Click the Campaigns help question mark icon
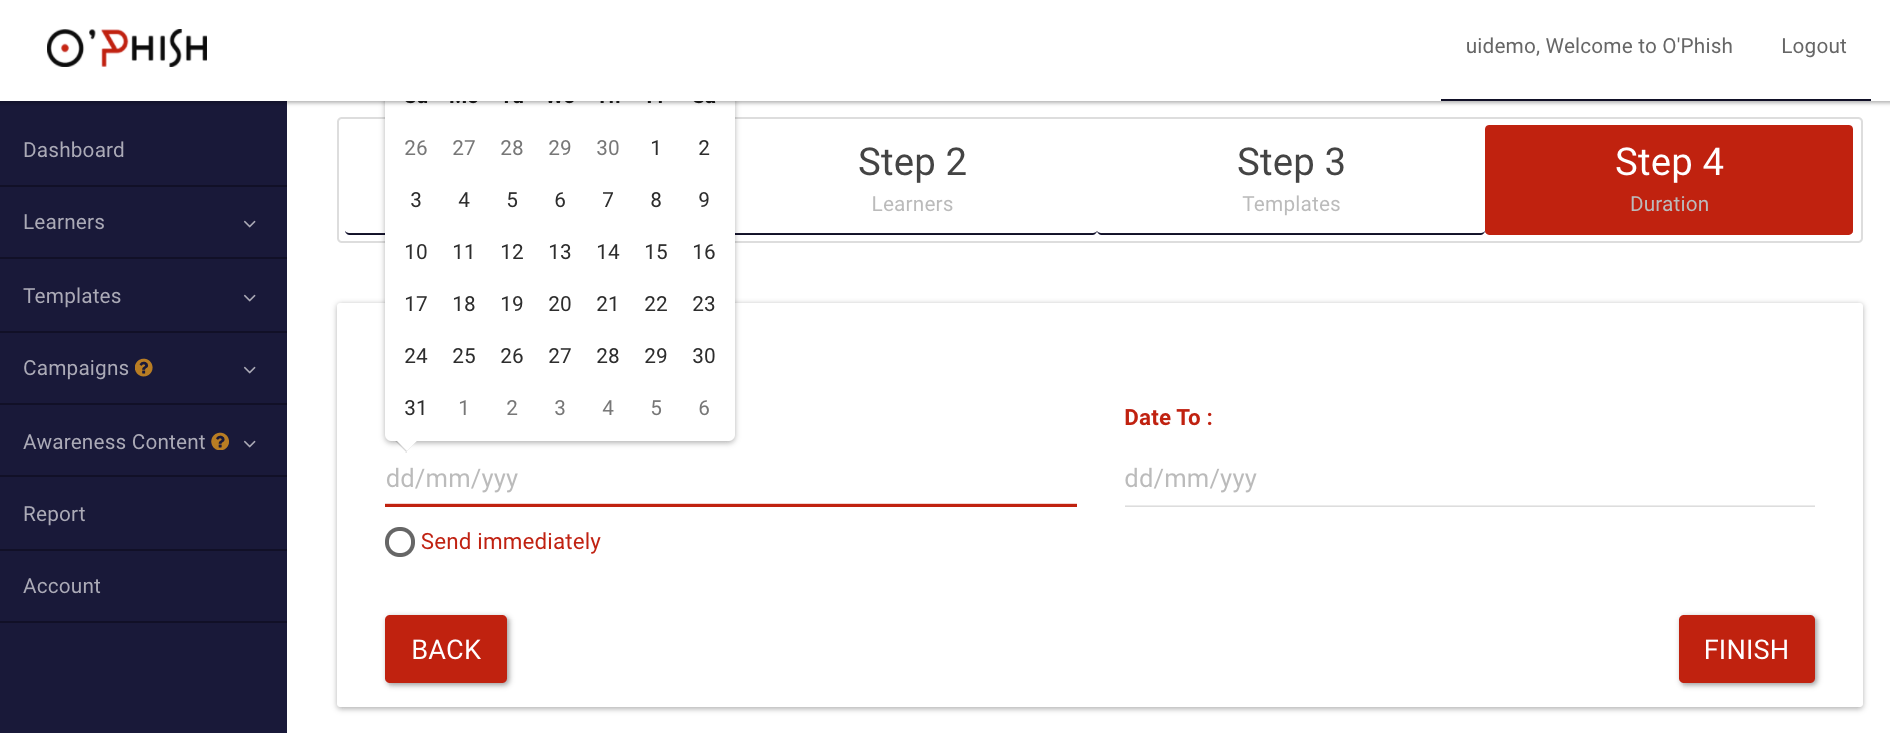 tap(144, 368)
